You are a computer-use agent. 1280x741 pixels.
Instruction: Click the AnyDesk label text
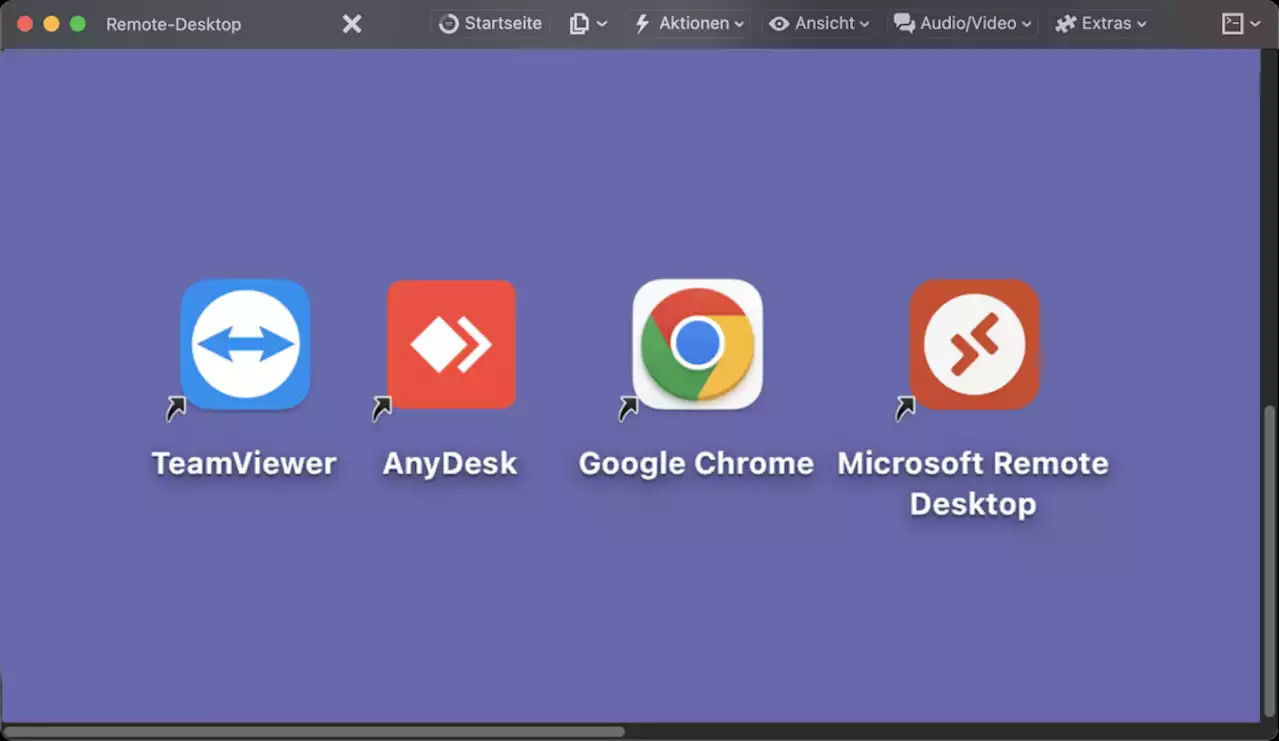(x=450, y=463)
